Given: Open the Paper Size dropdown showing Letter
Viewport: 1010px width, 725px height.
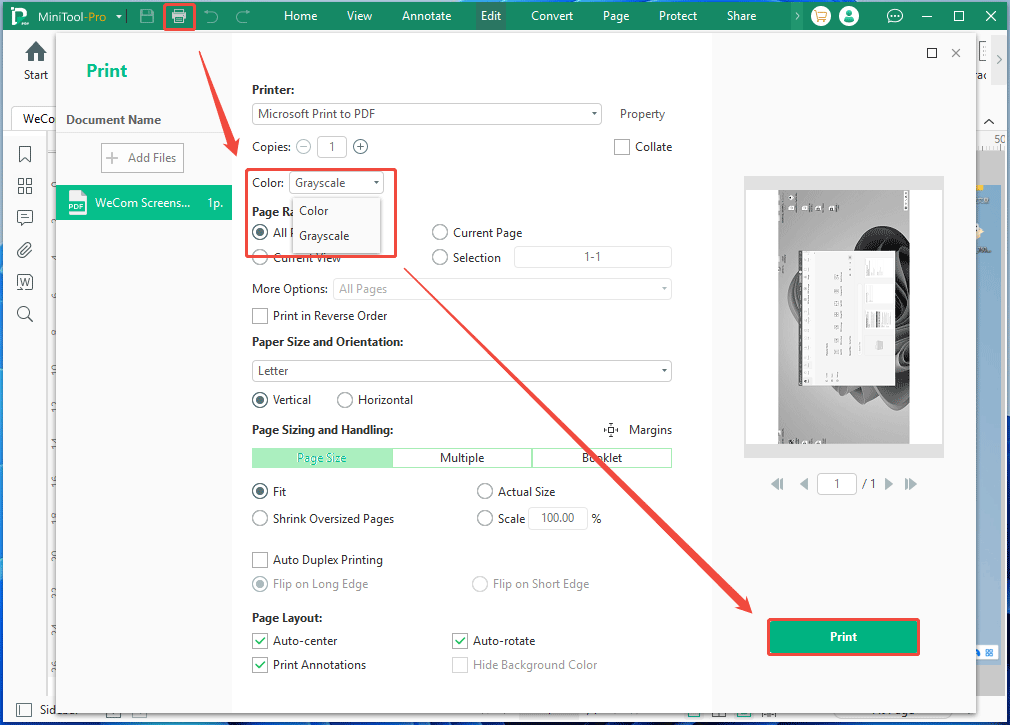Looking at the screenshot, I should click(x=461, y=370).
